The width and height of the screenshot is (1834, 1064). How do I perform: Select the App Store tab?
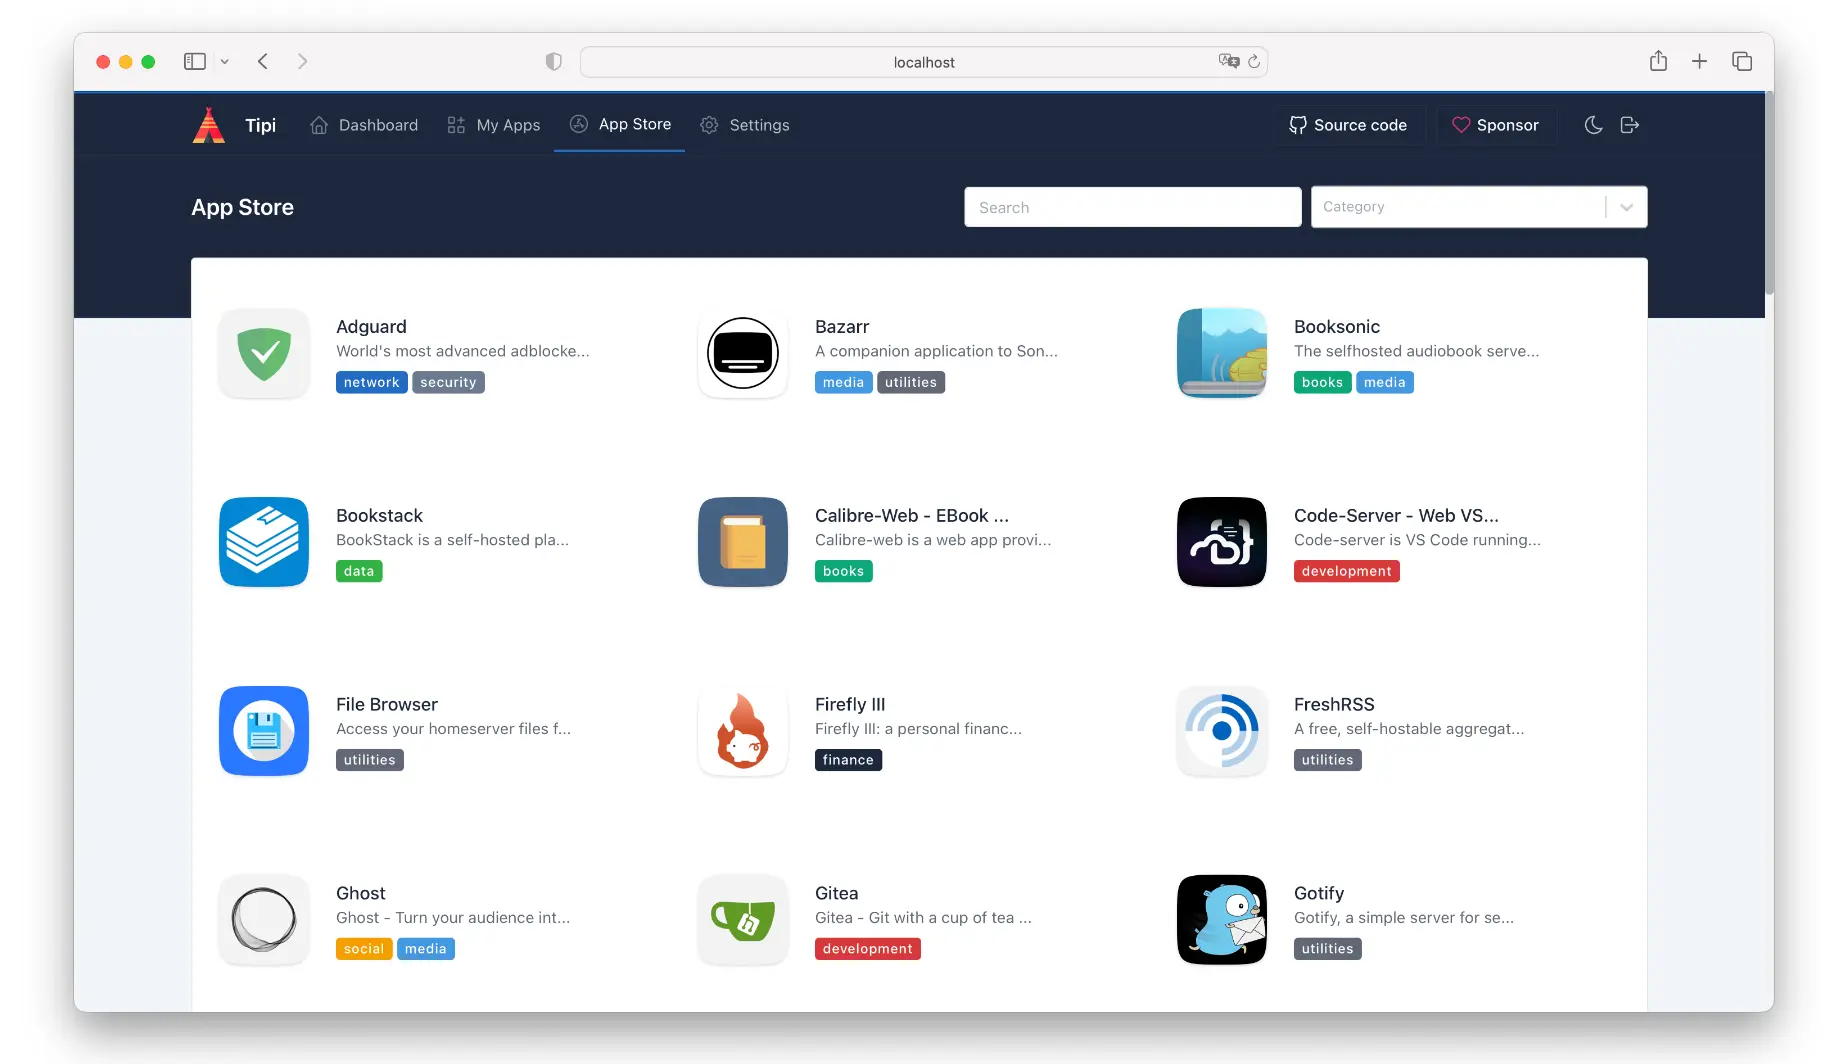tap(620, 124)
